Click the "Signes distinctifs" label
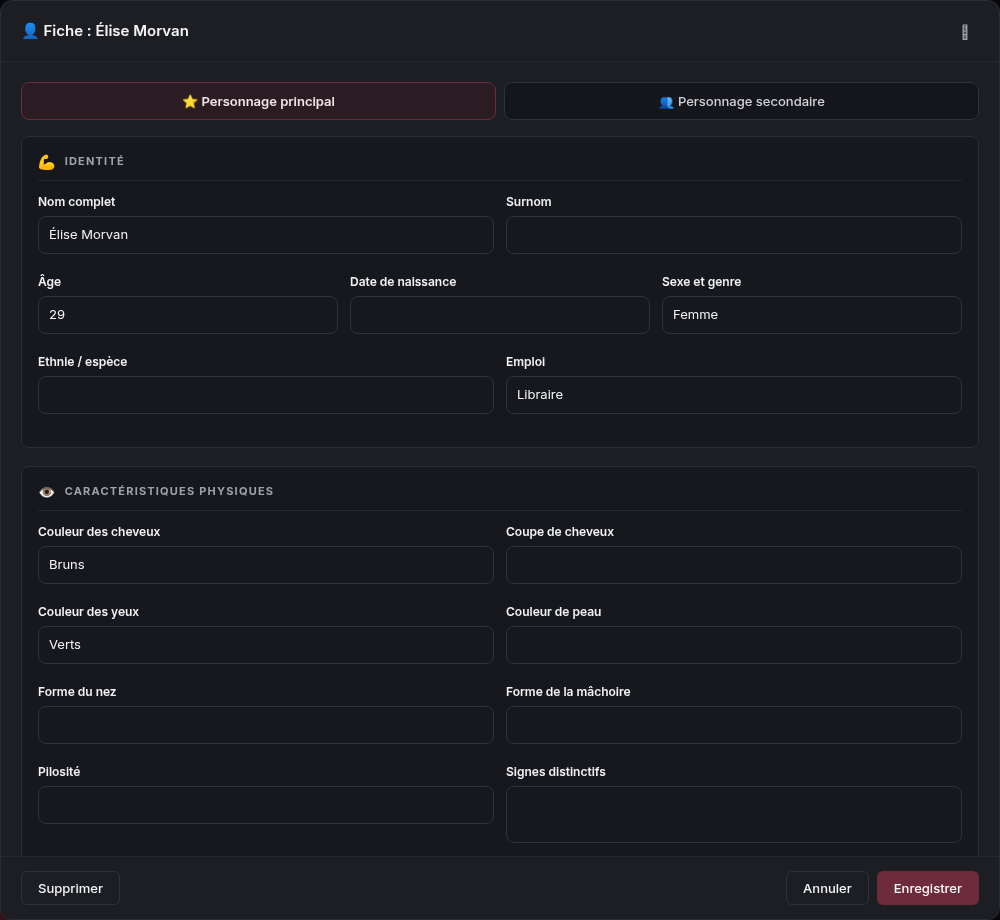Viewport: 1000px width, 920px height. pyautogui.click(x=555, y=771)
